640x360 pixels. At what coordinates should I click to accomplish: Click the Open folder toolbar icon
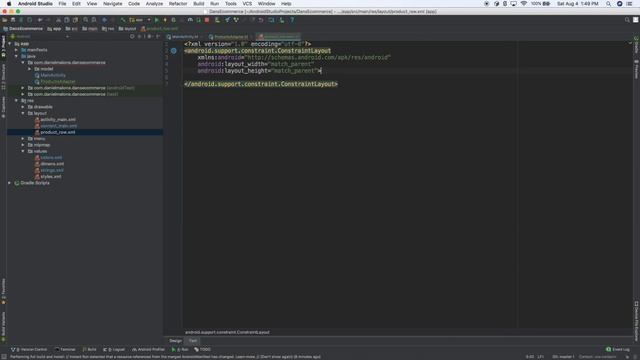click(4, 20)
